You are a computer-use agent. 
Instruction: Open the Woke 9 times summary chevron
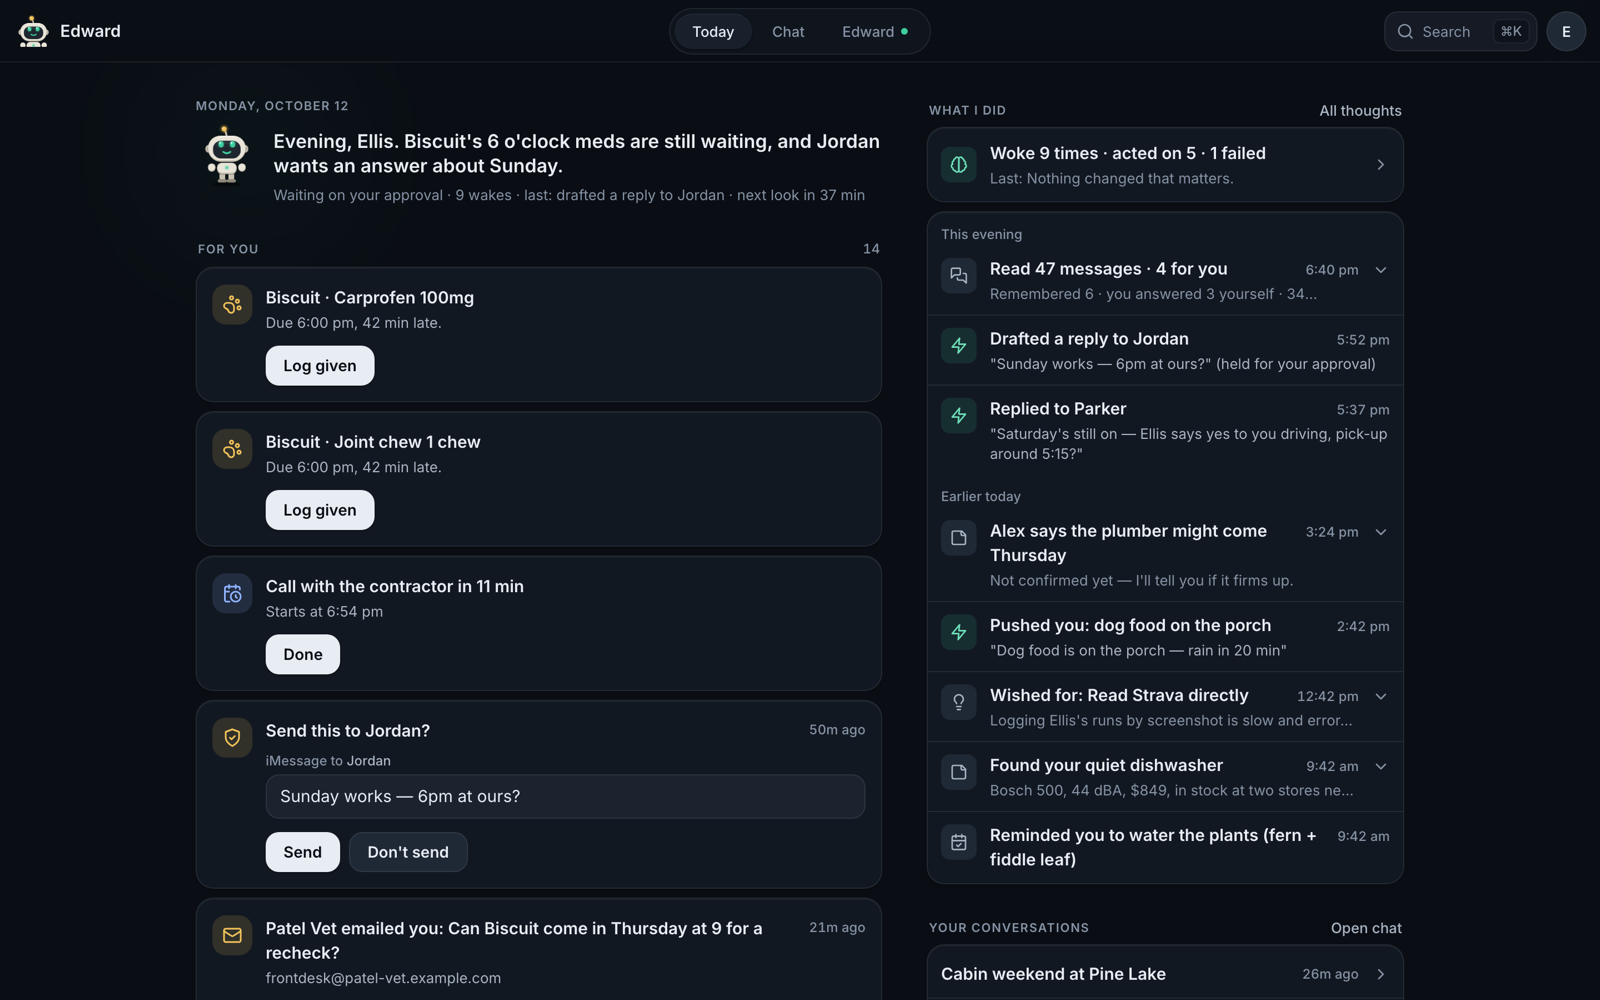1381,165
